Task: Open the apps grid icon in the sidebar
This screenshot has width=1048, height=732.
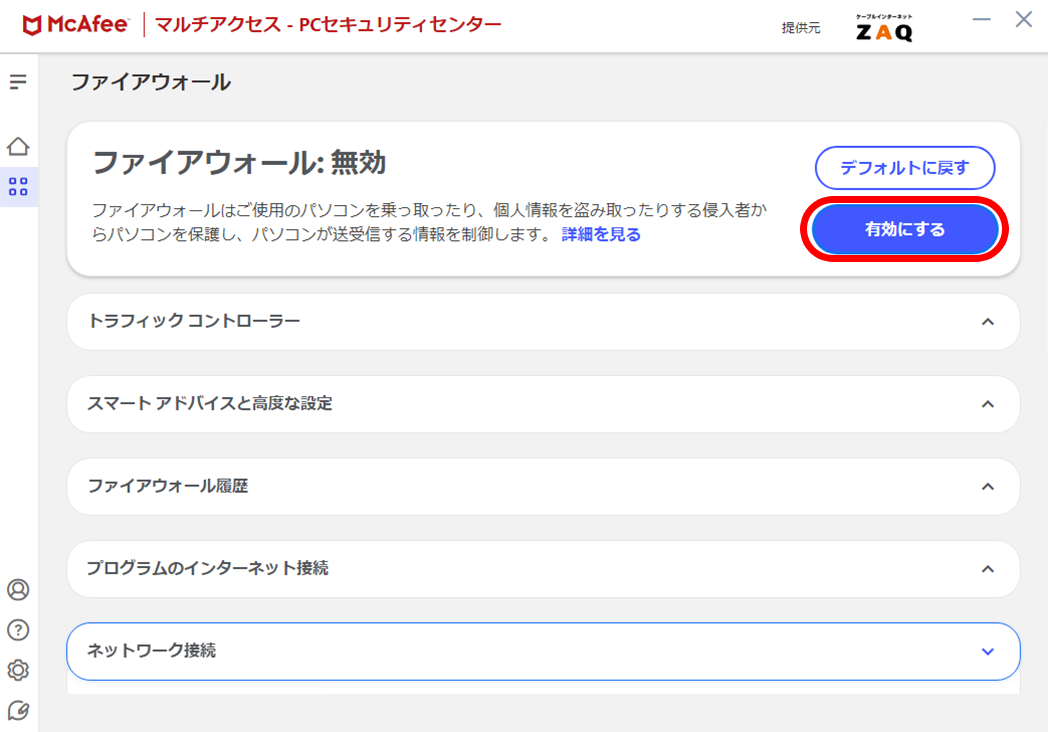Action: pyautogui.click(x=18, y=187)
